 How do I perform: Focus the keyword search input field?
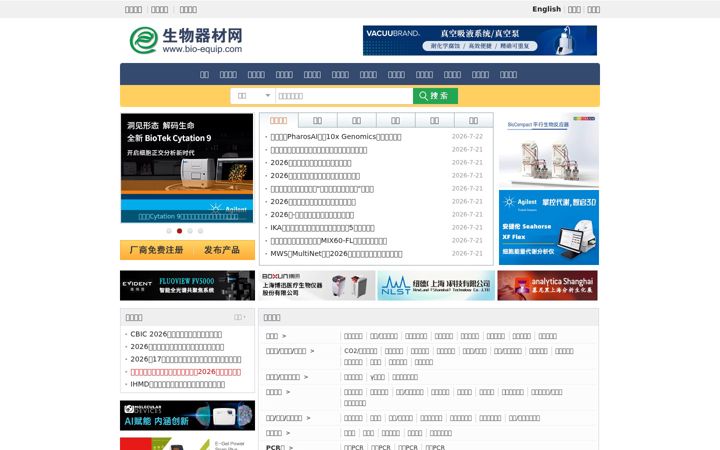[344, 96]
